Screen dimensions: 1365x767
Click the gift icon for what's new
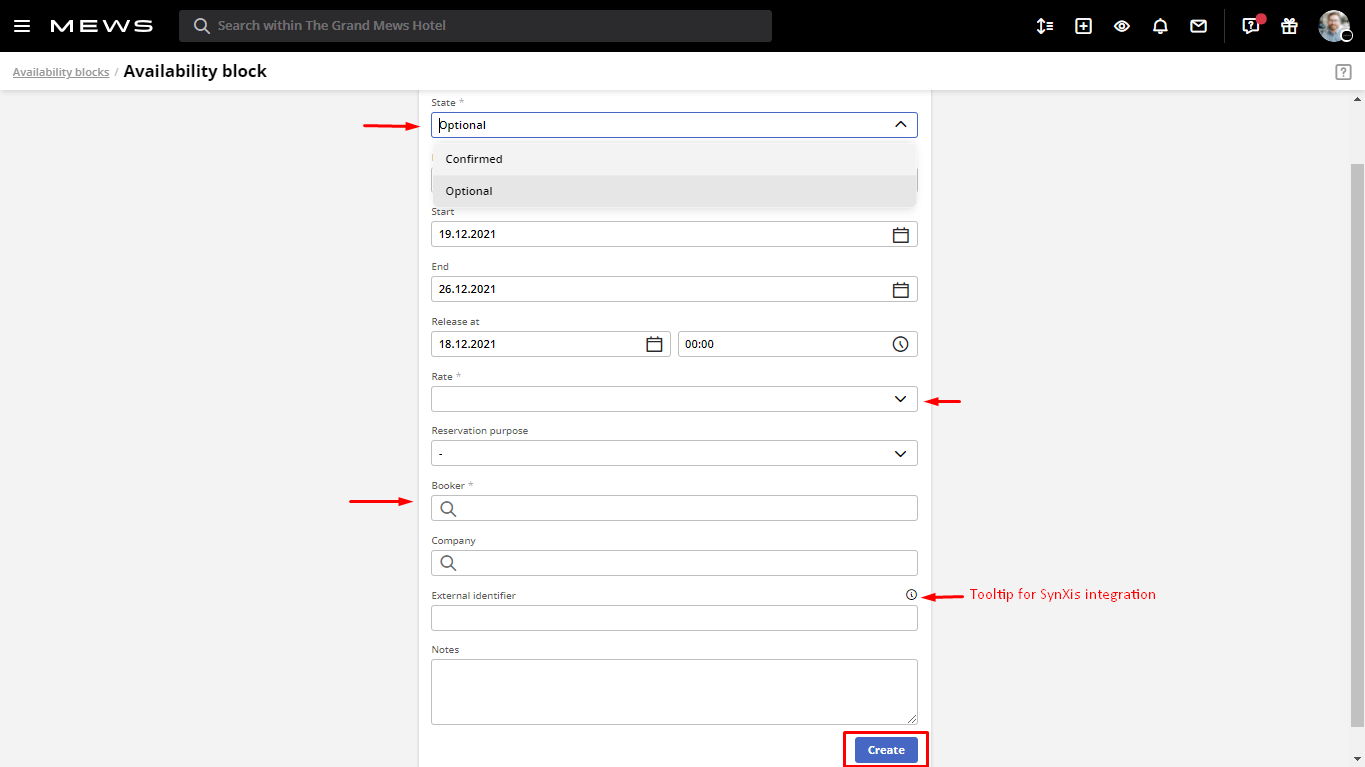tap(1288, 25)
